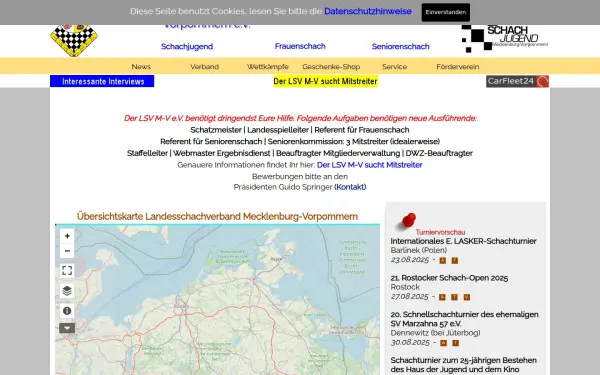Click the Interessante Interviews blue button
Screen dimensions: 600x375
pyautogui.click(x=102, y=81)
